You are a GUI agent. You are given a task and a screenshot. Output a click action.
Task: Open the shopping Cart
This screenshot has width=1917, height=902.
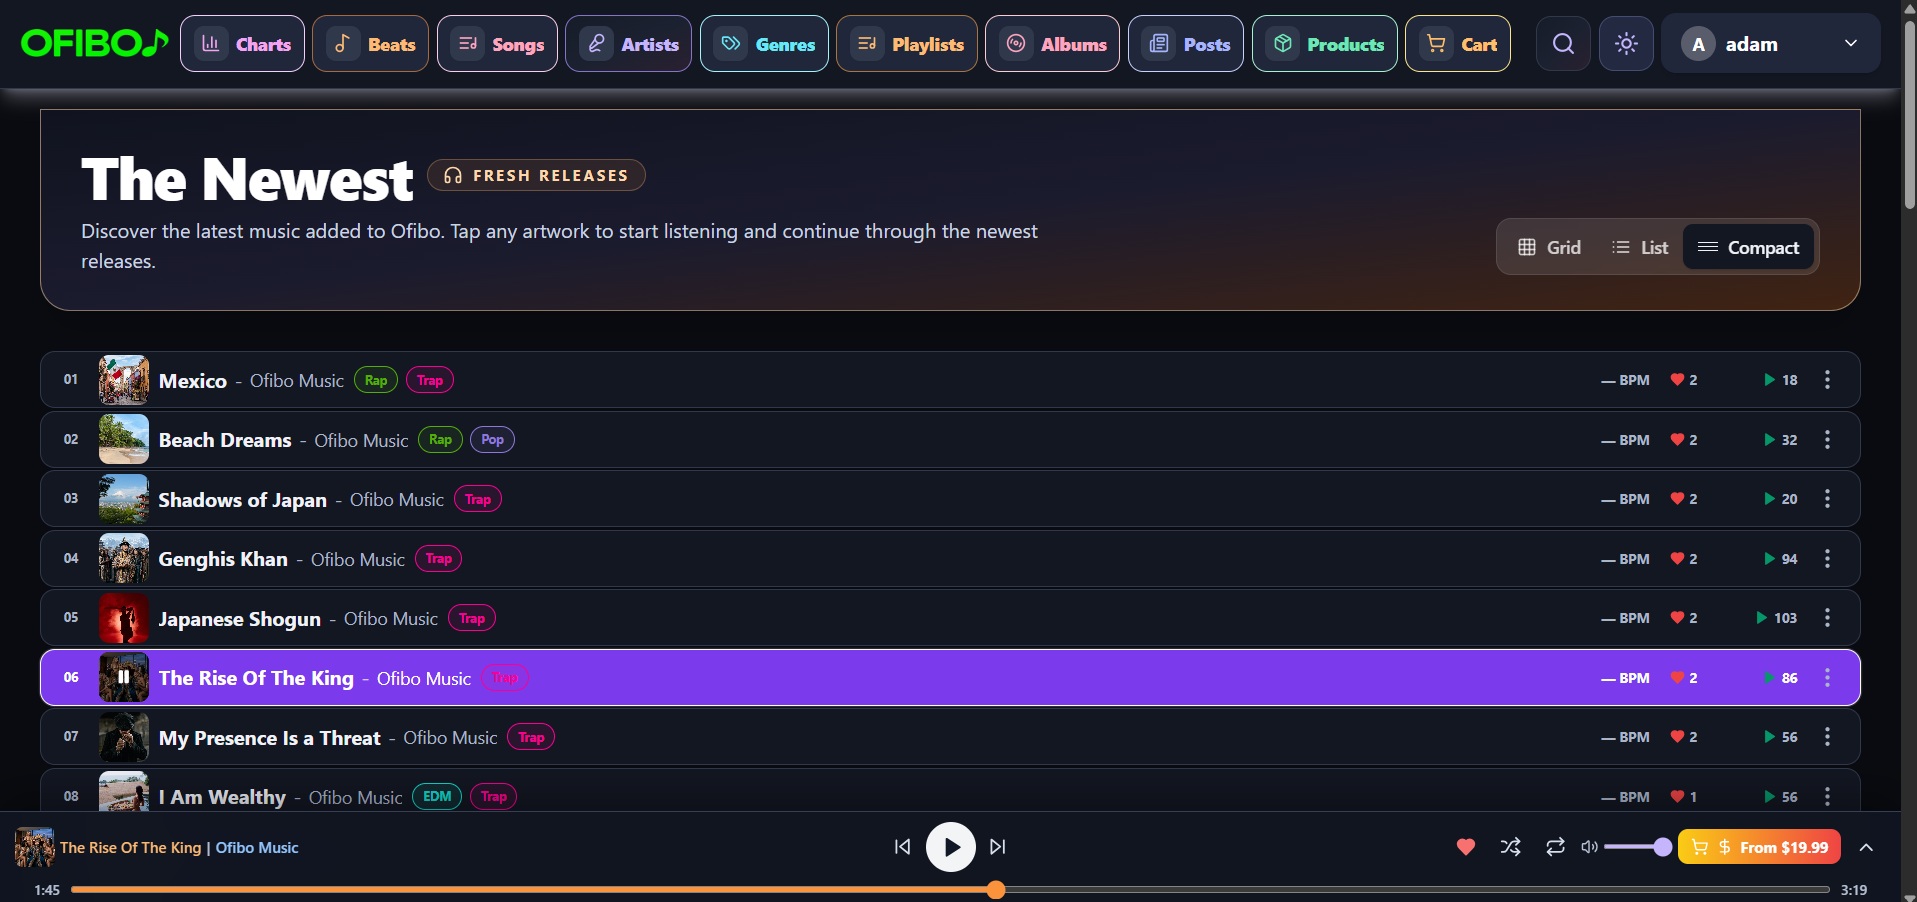(1458, 44)
